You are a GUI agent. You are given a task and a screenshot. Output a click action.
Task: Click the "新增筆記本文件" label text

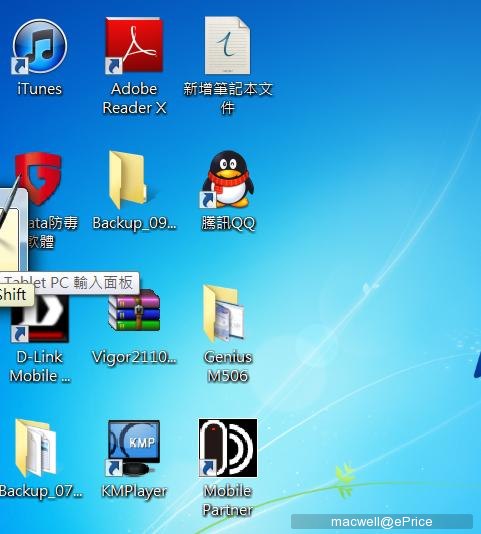[x=228, y=98]
